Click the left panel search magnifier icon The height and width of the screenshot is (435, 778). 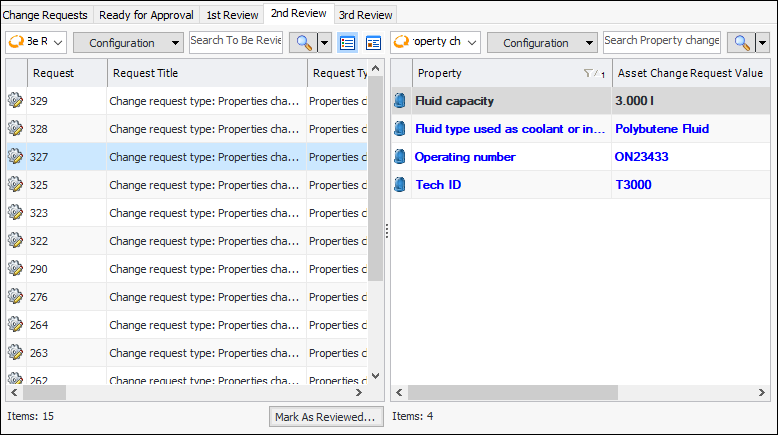point(302,43)
